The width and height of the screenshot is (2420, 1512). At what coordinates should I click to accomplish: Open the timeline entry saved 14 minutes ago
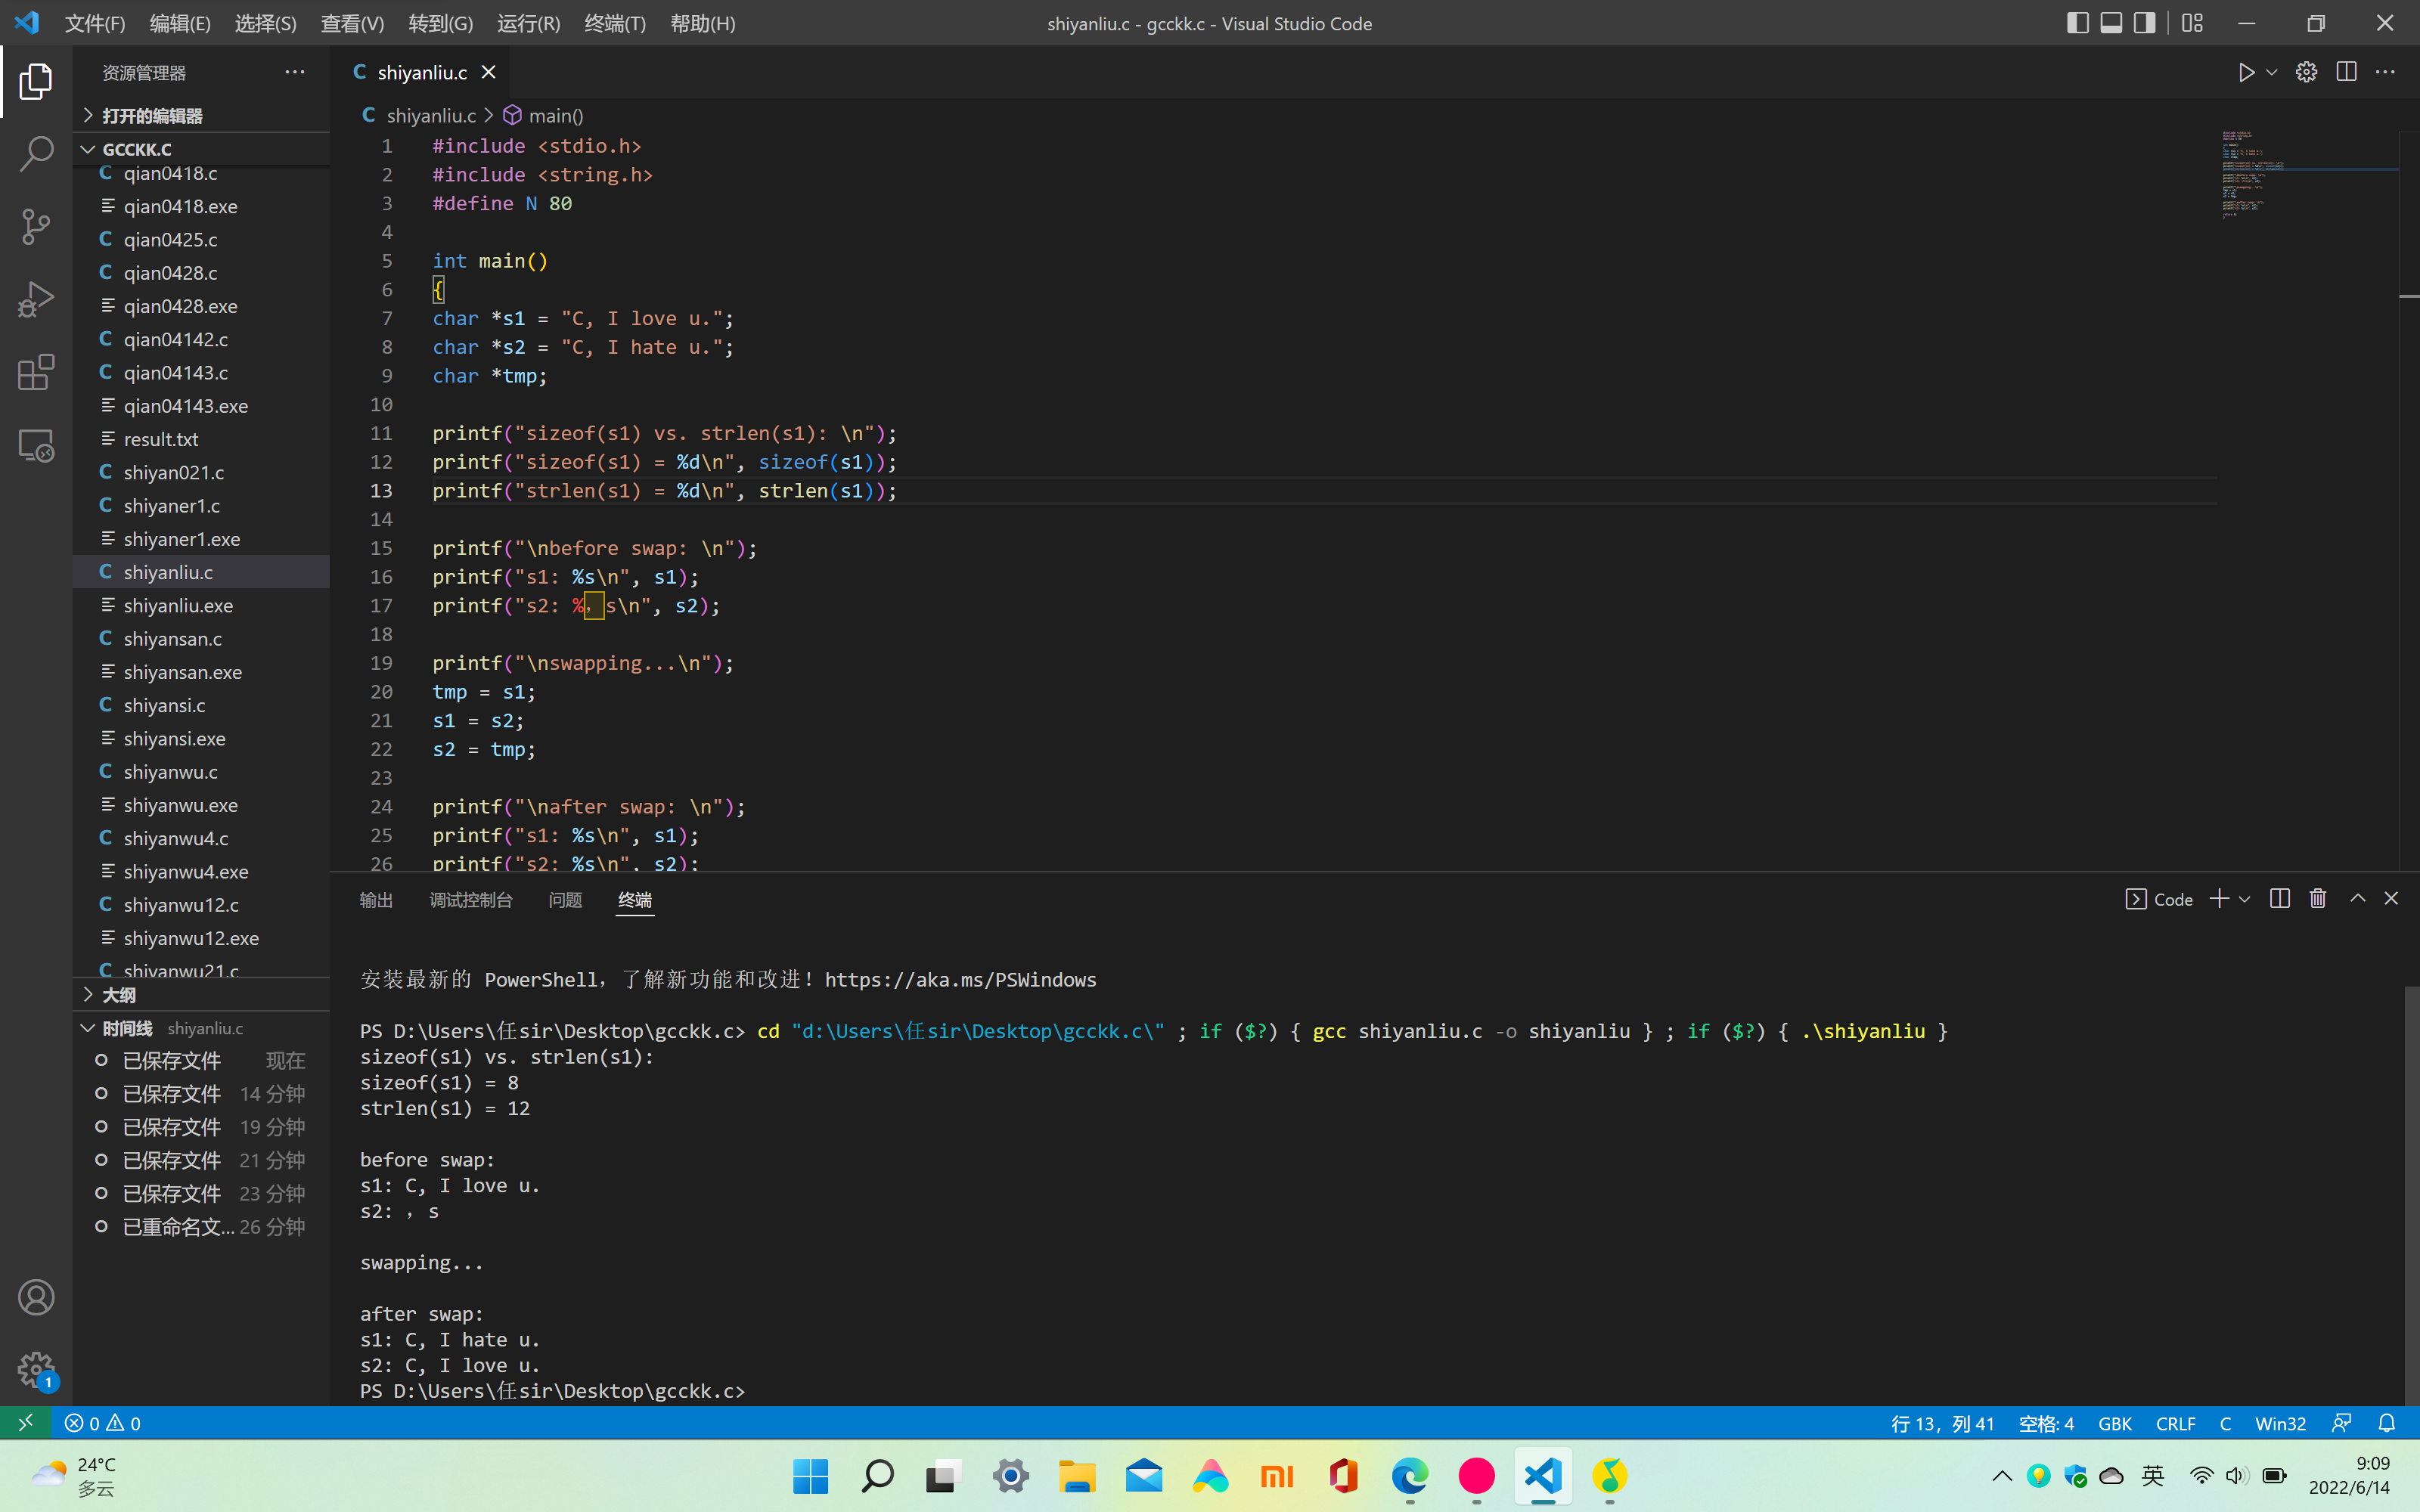pos(201,1093)
